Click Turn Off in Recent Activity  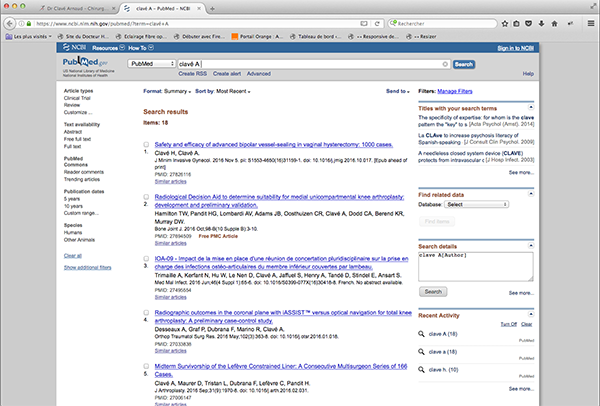(509, 324)
